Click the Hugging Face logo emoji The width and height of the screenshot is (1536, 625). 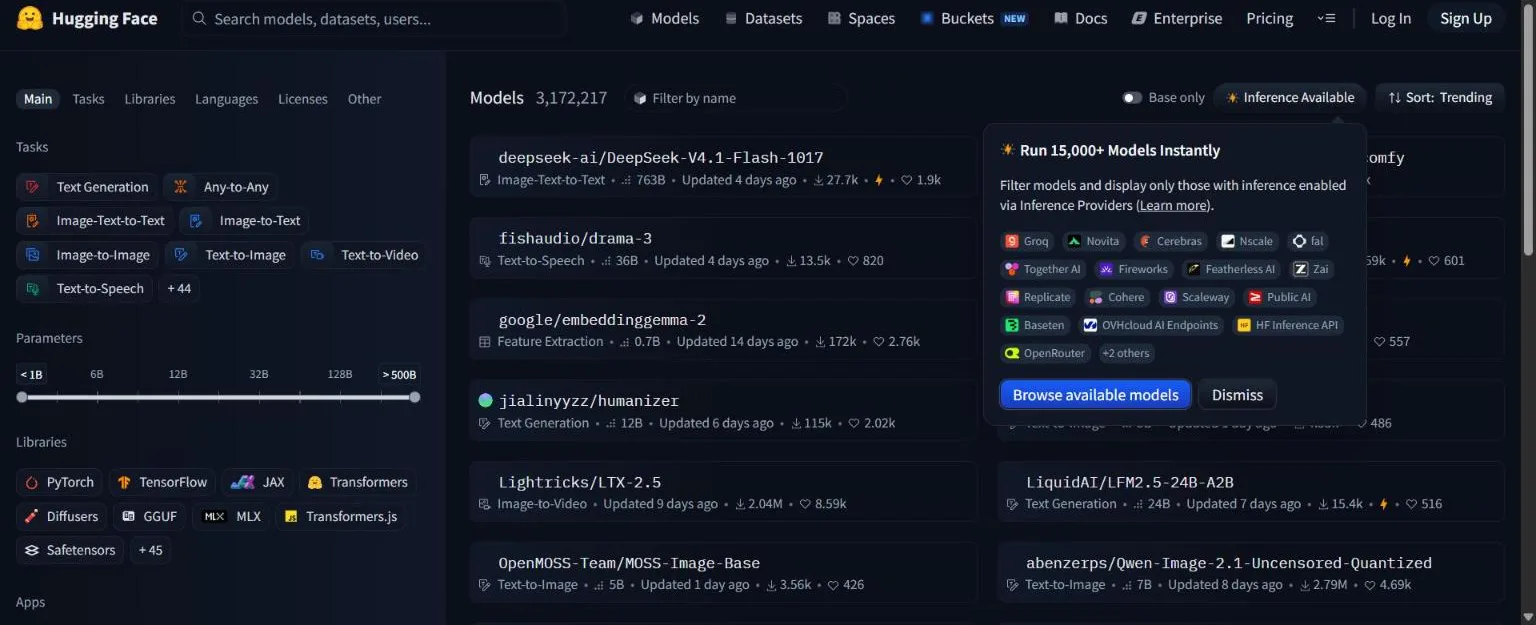30,18
